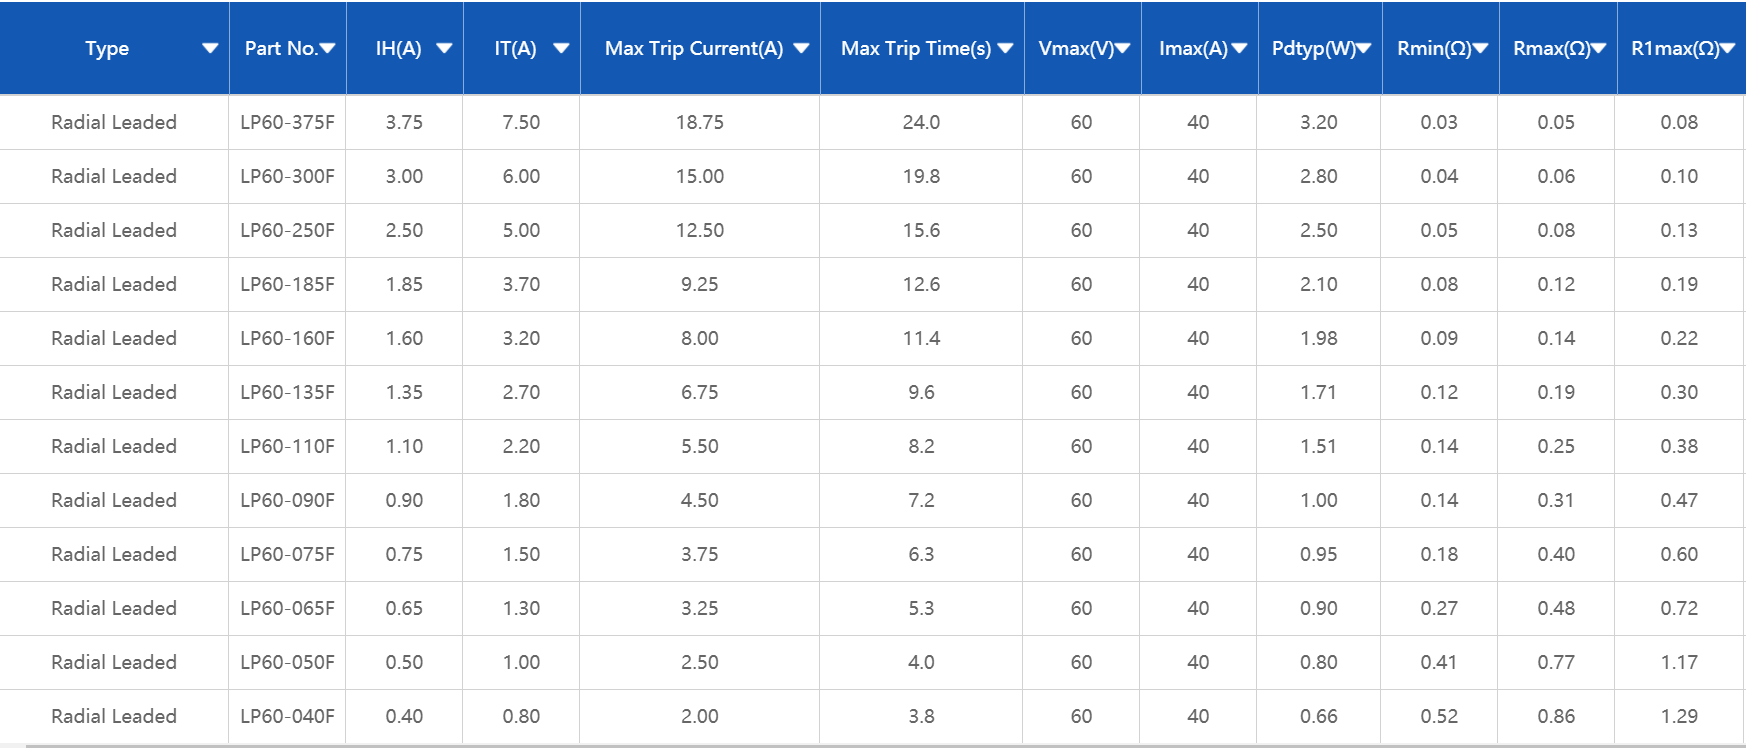The image size is (1746, 748).
Task: Click the Vmax(V) filter arrow
Action: tap(1123, 48)
